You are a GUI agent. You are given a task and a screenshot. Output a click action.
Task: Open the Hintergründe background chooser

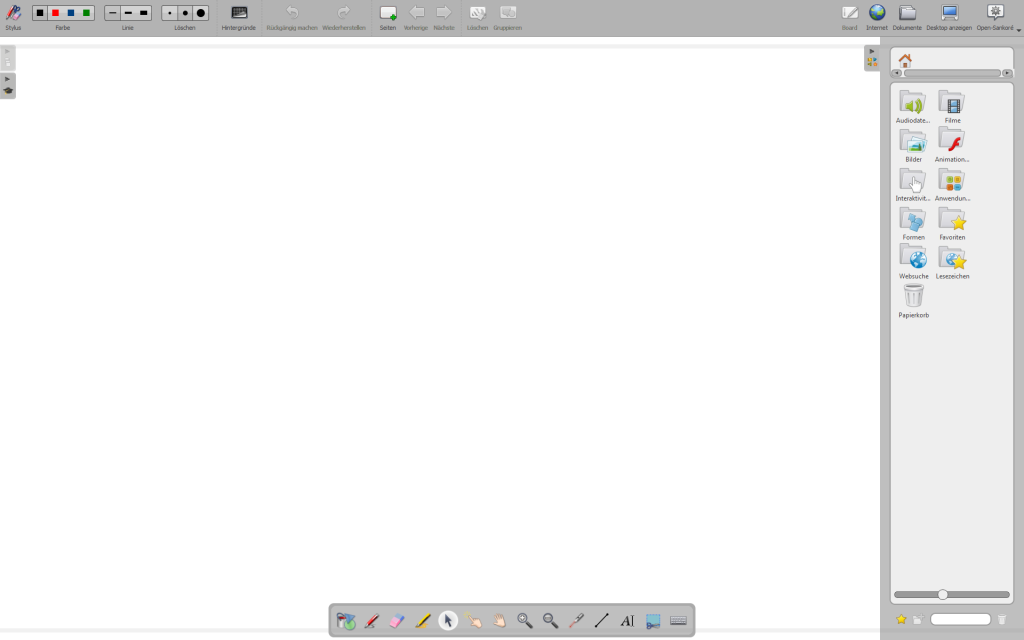[239, 16]
